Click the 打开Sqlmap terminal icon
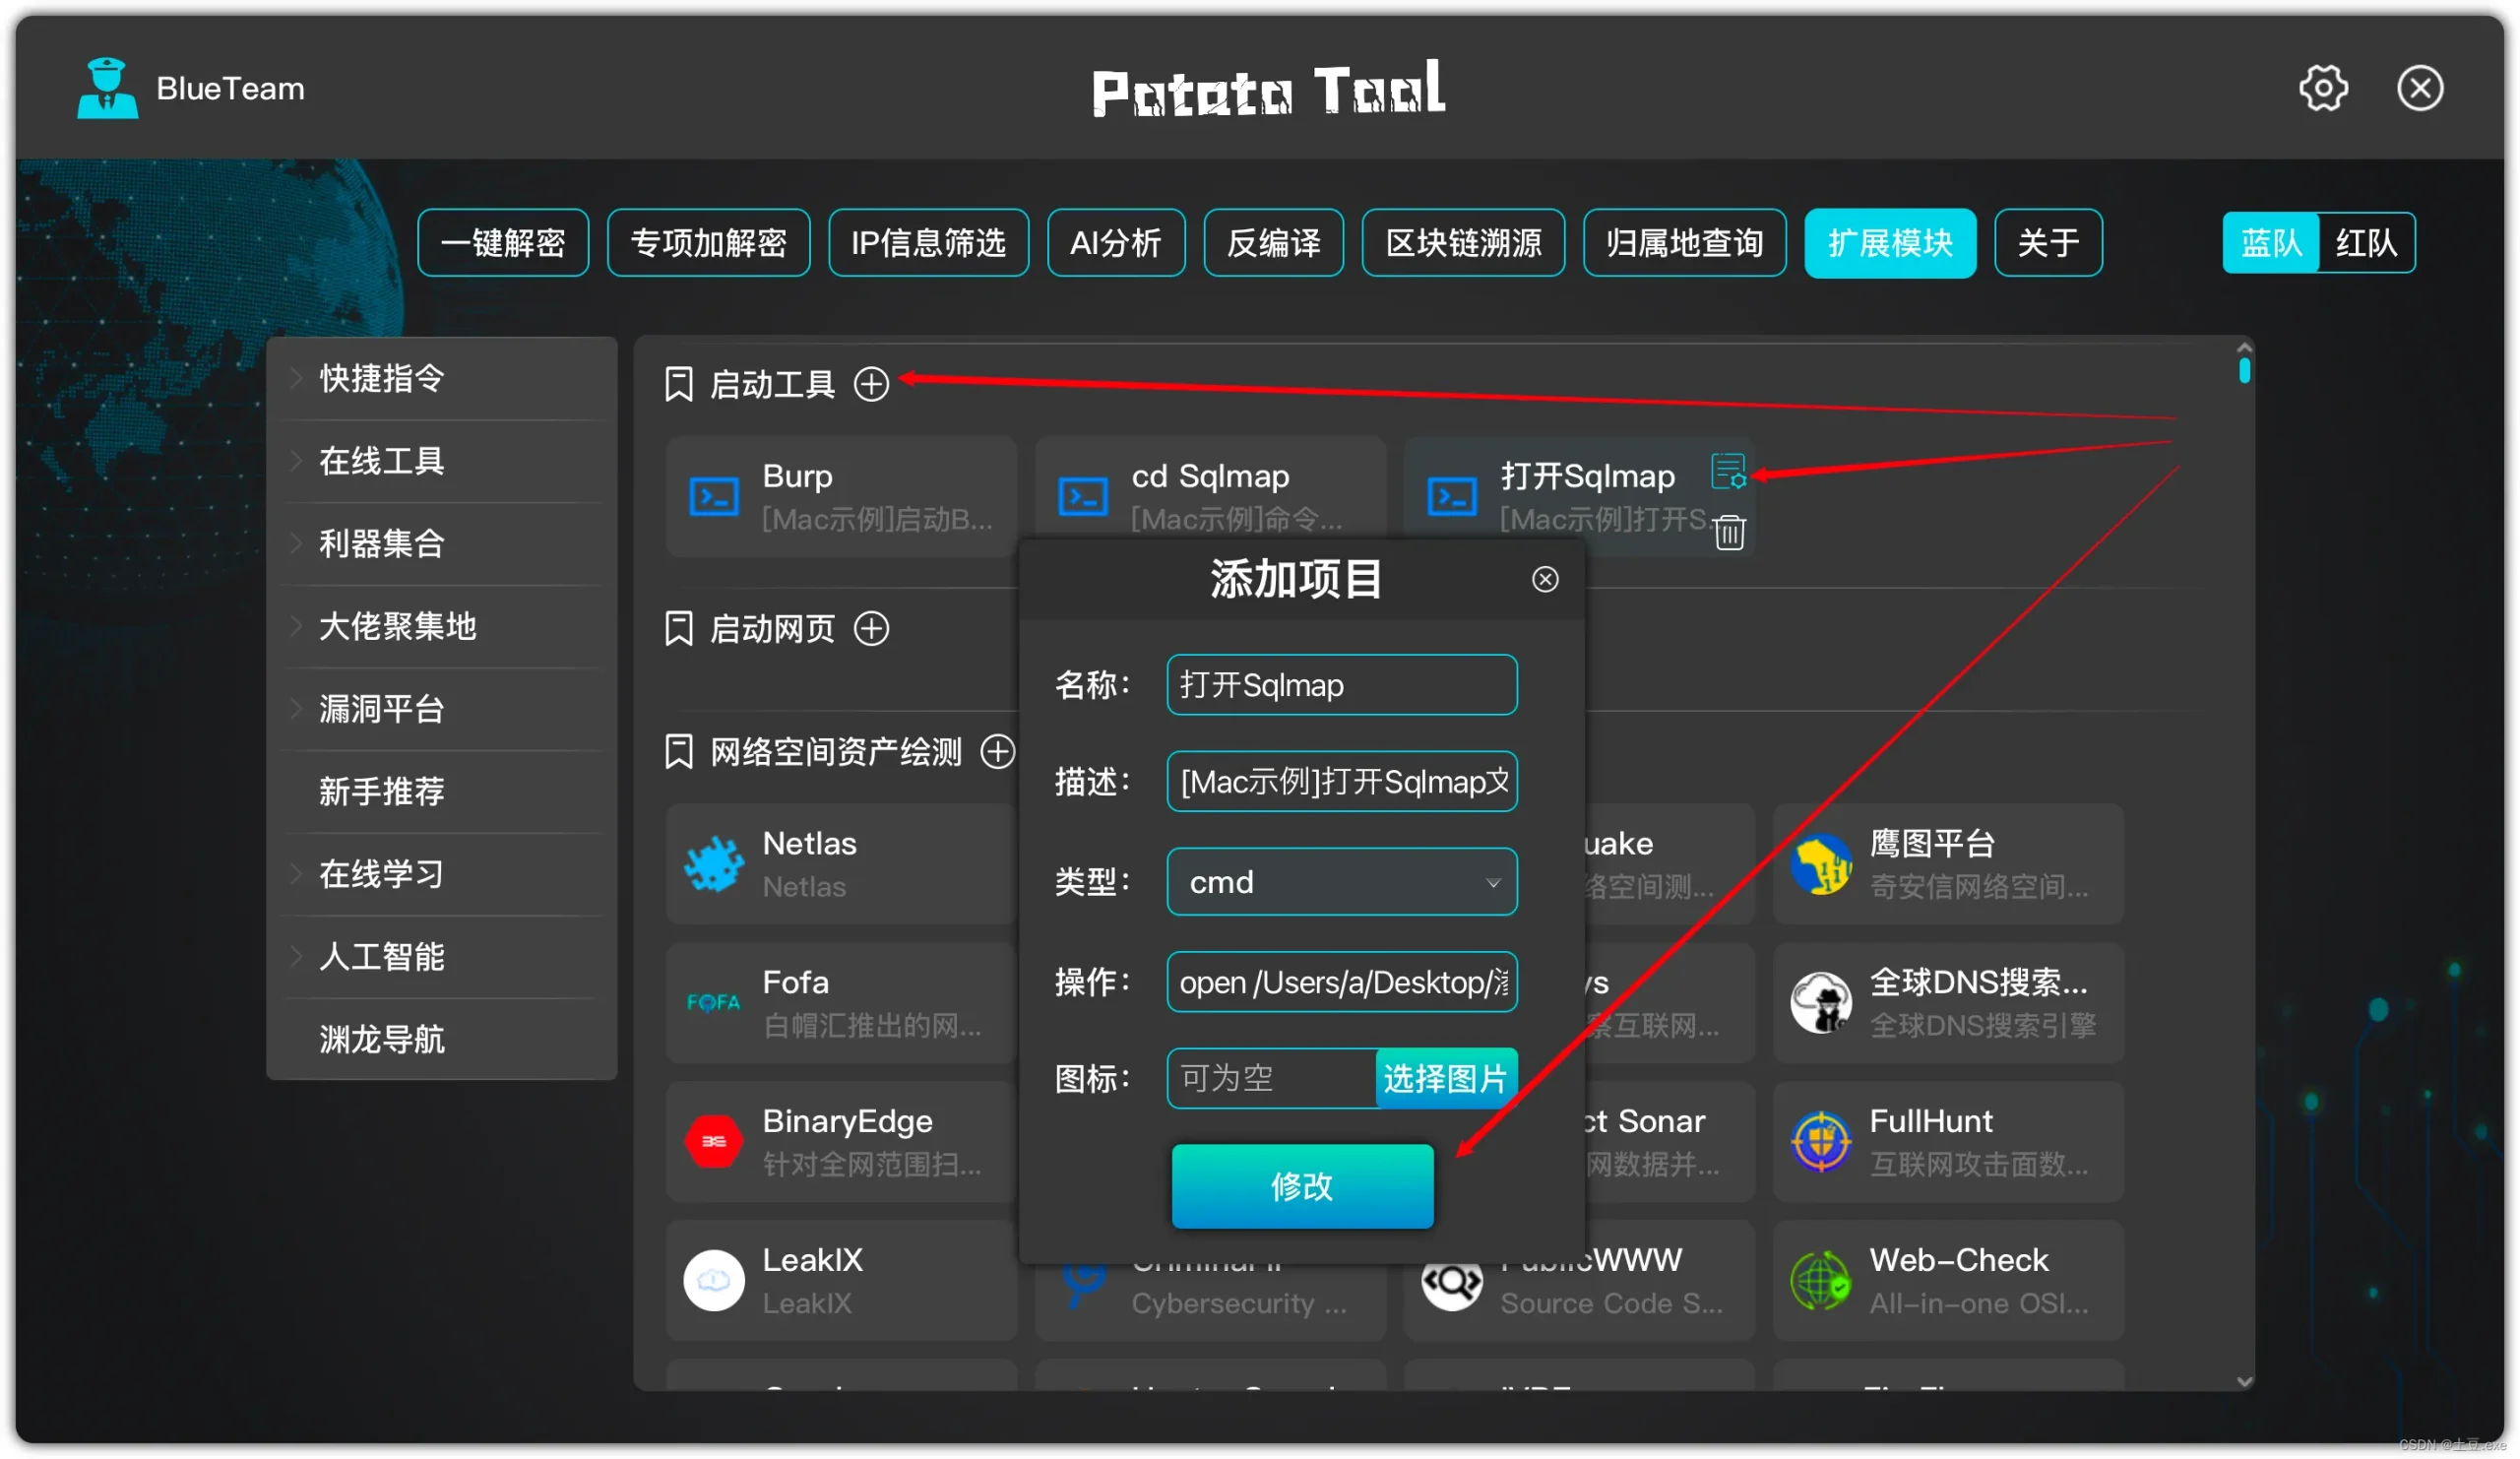Viewport: 2520px width, 1459px height. pos(1452,497)
